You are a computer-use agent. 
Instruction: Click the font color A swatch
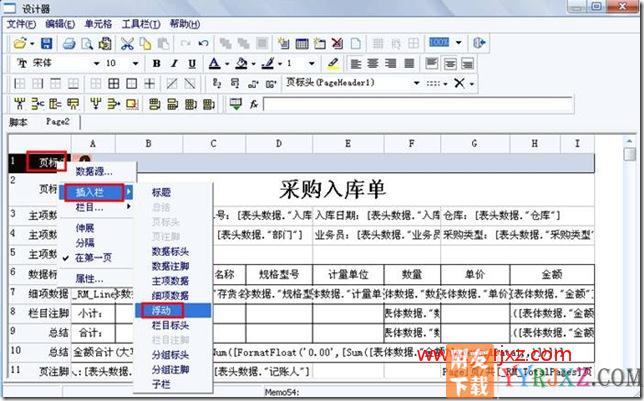(x=214, y=63)
